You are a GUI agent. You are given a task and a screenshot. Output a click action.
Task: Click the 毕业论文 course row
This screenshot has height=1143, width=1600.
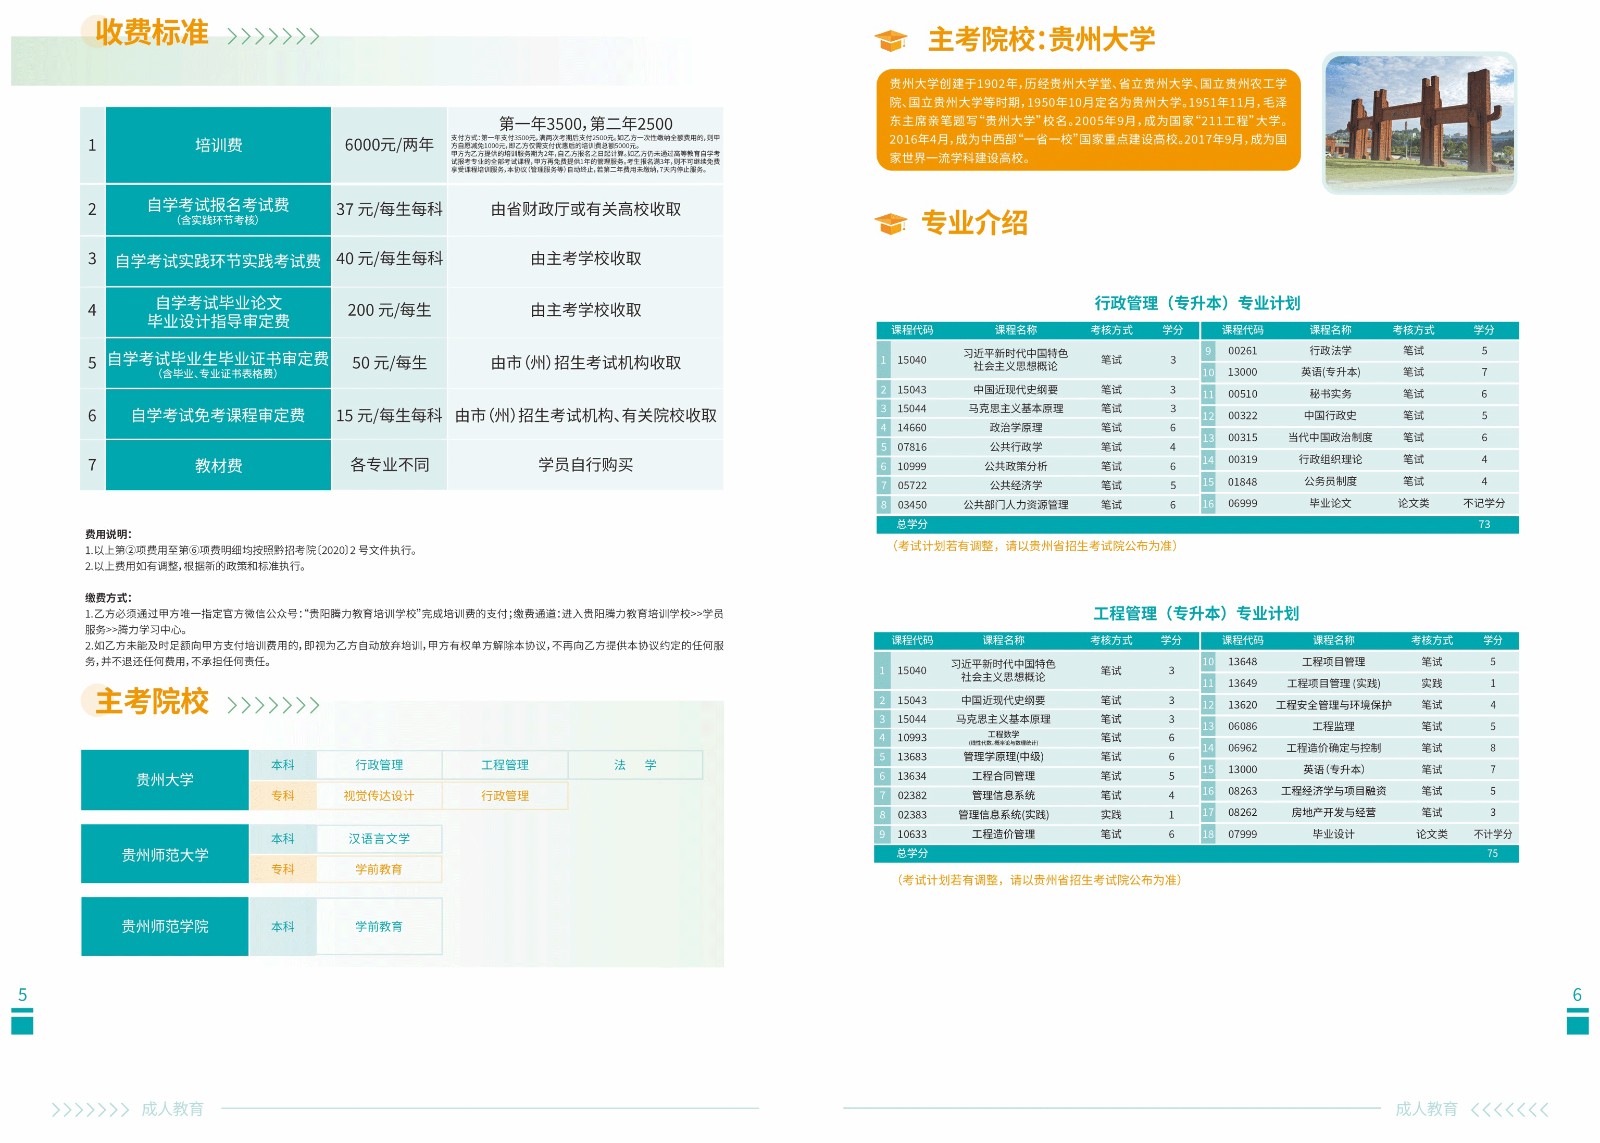click(x=1359, y=504)
